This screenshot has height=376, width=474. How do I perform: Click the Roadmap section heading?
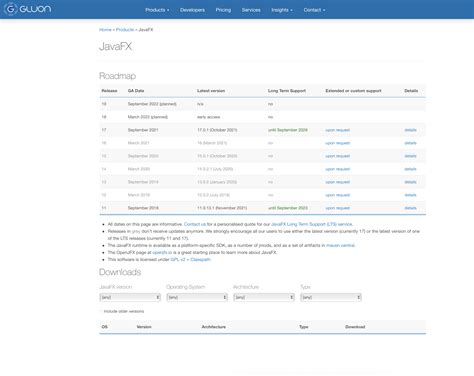pos(117,76)
